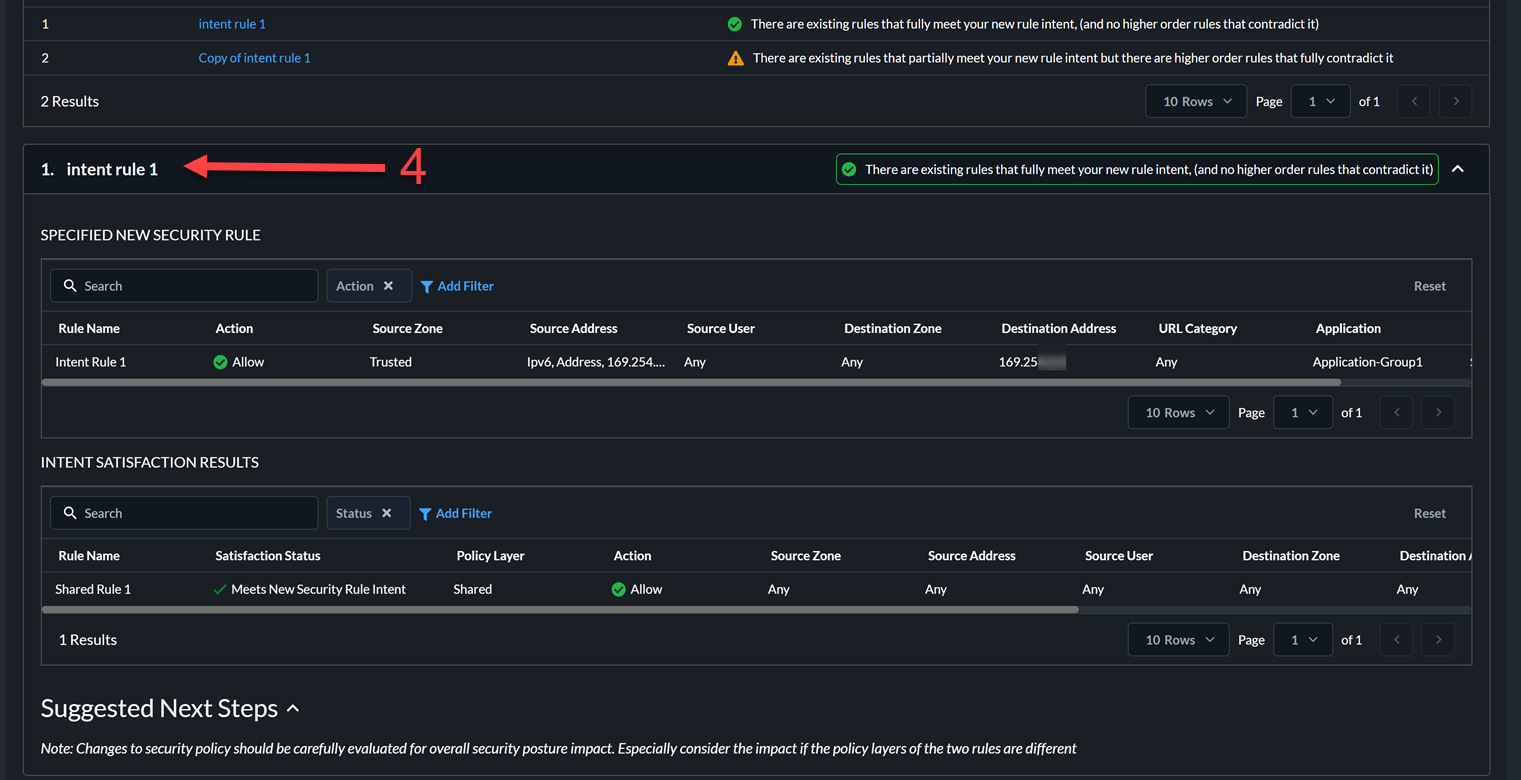Click the filter icon in Intent Satisfaction Results
This screenshot has width=1521, height=780.
425,513
